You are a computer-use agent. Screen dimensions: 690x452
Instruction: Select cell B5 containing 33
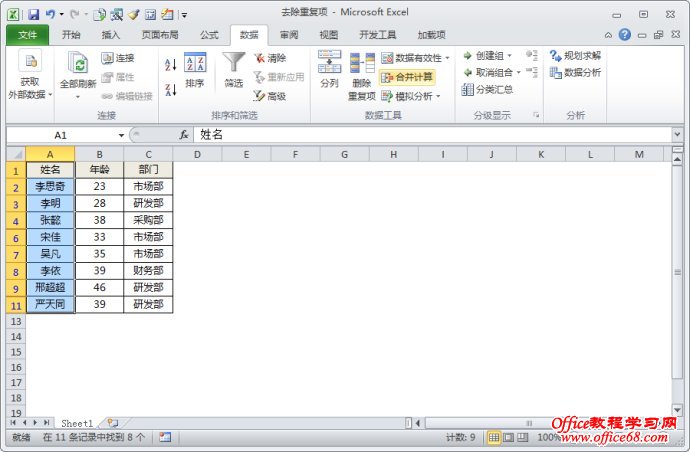click(99, 237)
